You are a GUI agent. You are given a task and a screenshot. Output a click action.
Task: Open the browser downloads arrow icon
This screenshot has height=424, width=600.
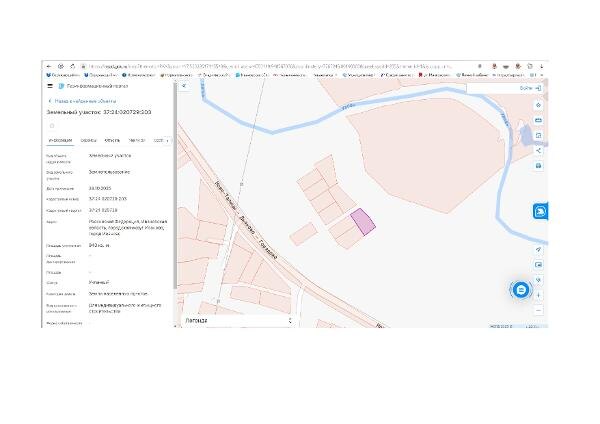[x=541, y=67]
